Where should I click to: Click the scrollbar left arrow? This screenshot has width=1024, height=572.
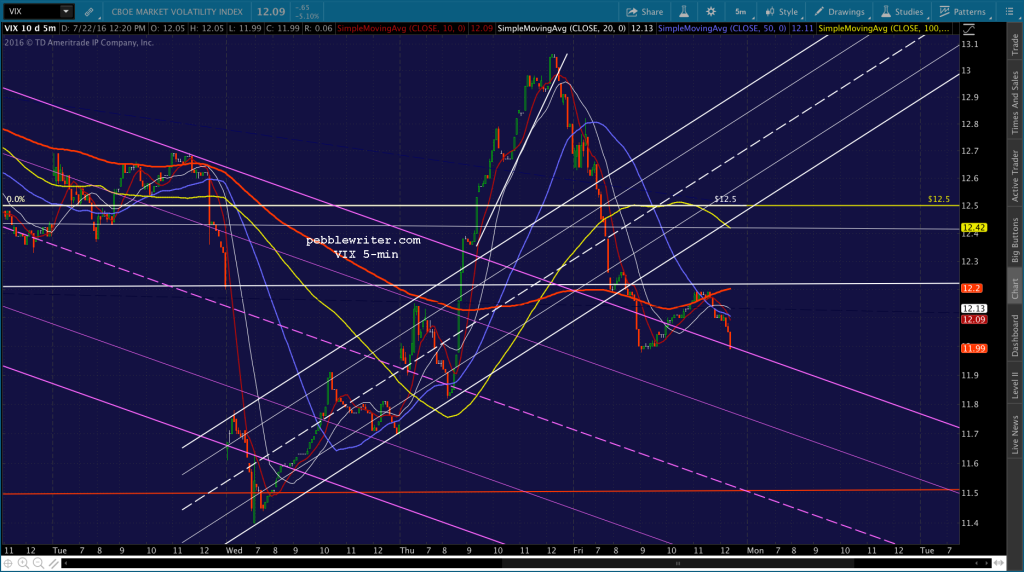click(x=66, y=563)
